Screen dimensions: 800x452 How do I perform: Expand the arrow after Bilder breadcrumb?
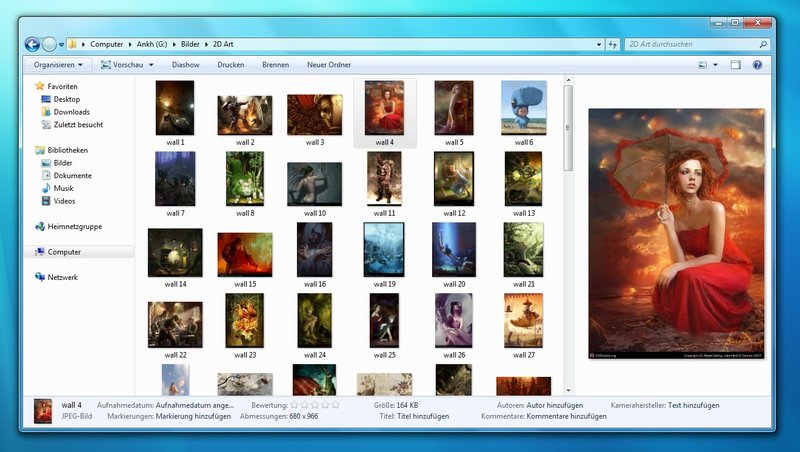(x=207, y=44)
